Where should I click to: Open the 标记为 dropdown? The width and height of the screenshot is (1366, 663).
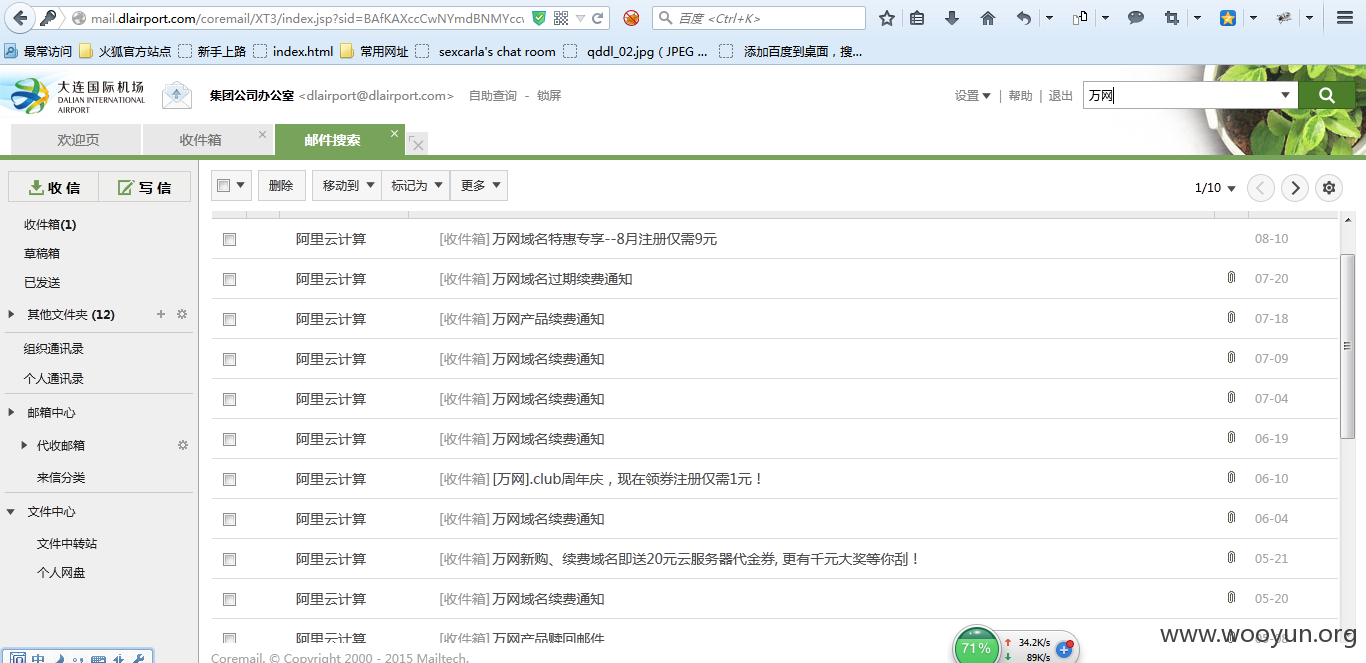416,185
